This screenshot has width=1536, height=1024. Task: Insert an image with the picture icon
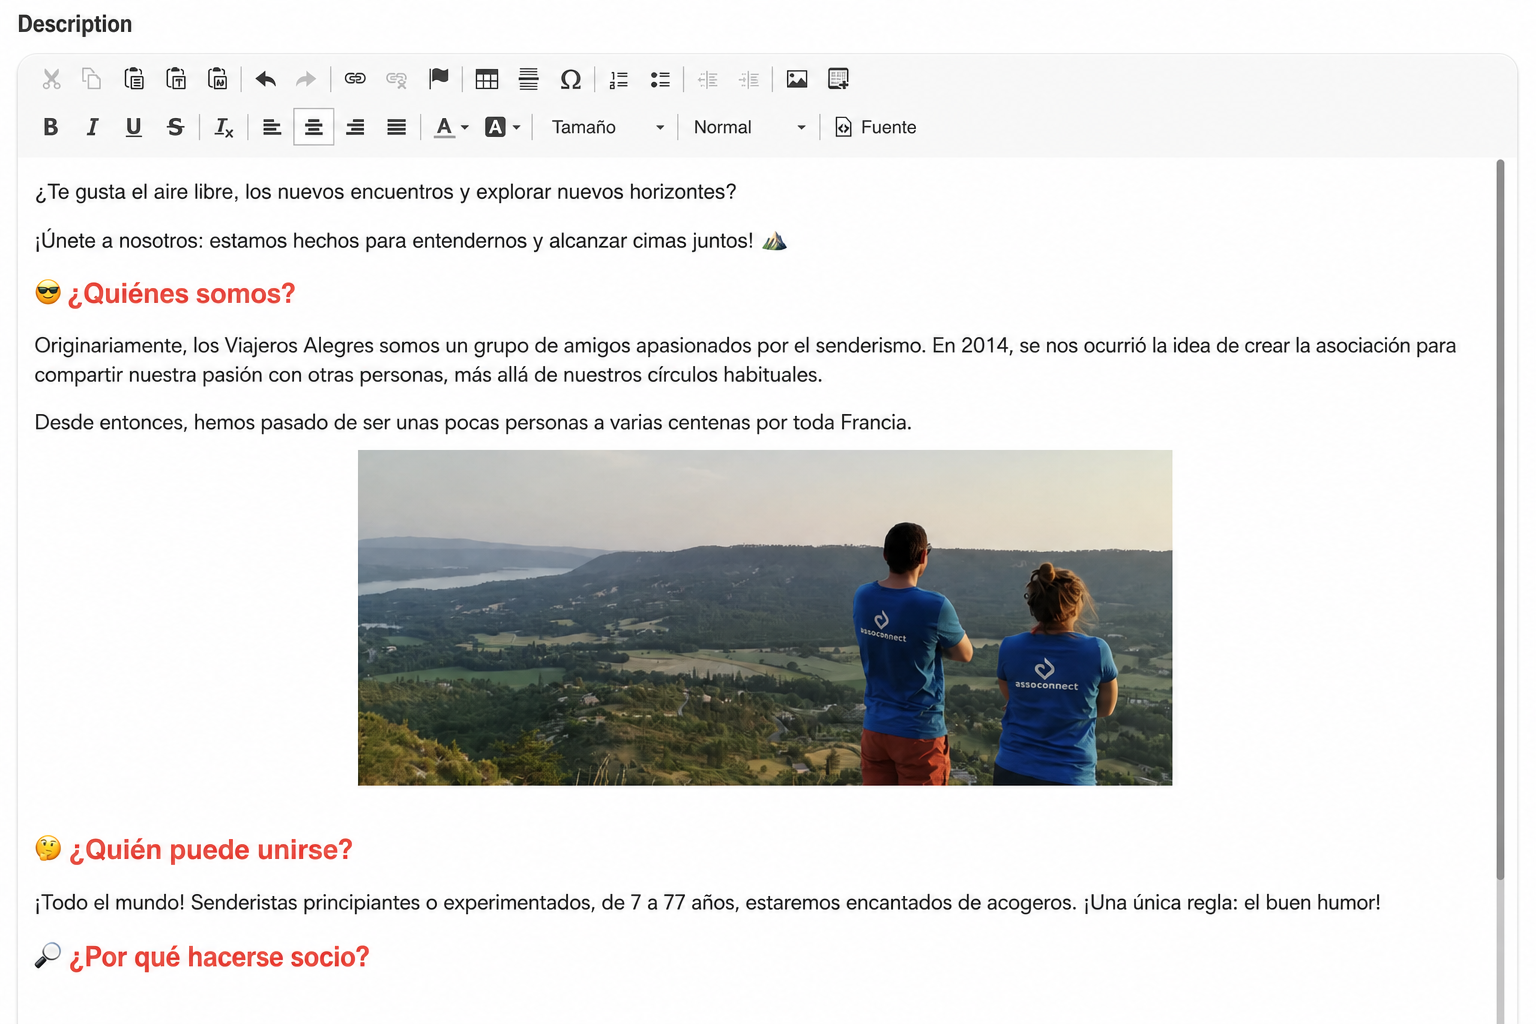click(797, 79)
